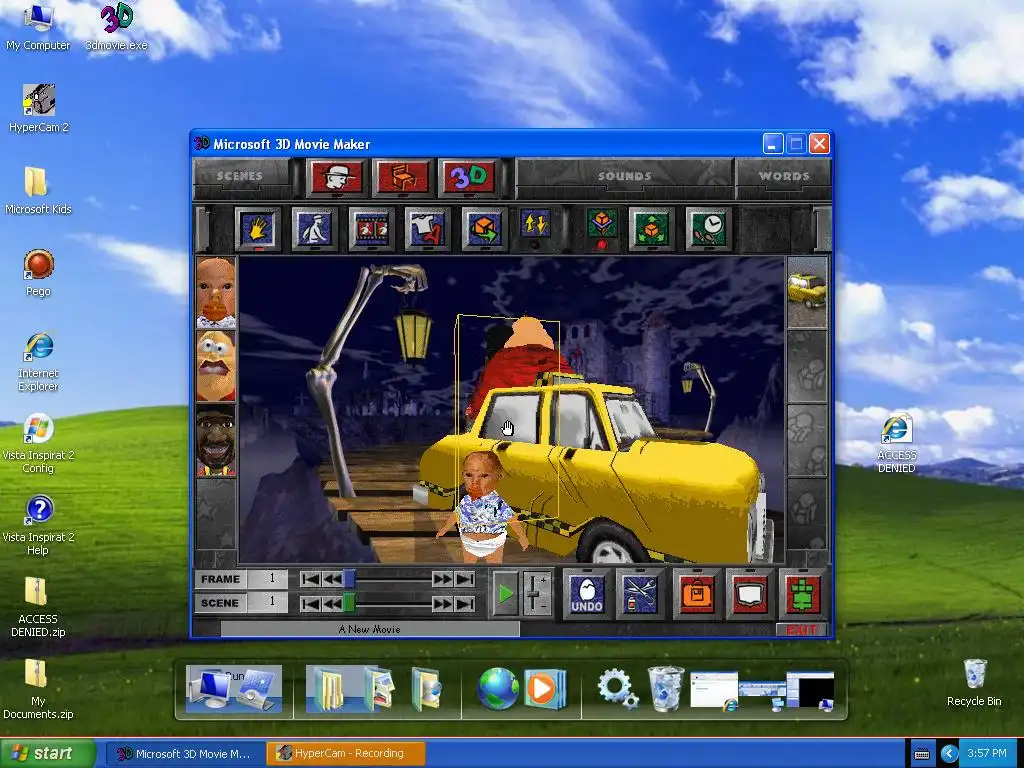
Task: Open the film strip action browser tool
Action: click(x=371, y=229)
